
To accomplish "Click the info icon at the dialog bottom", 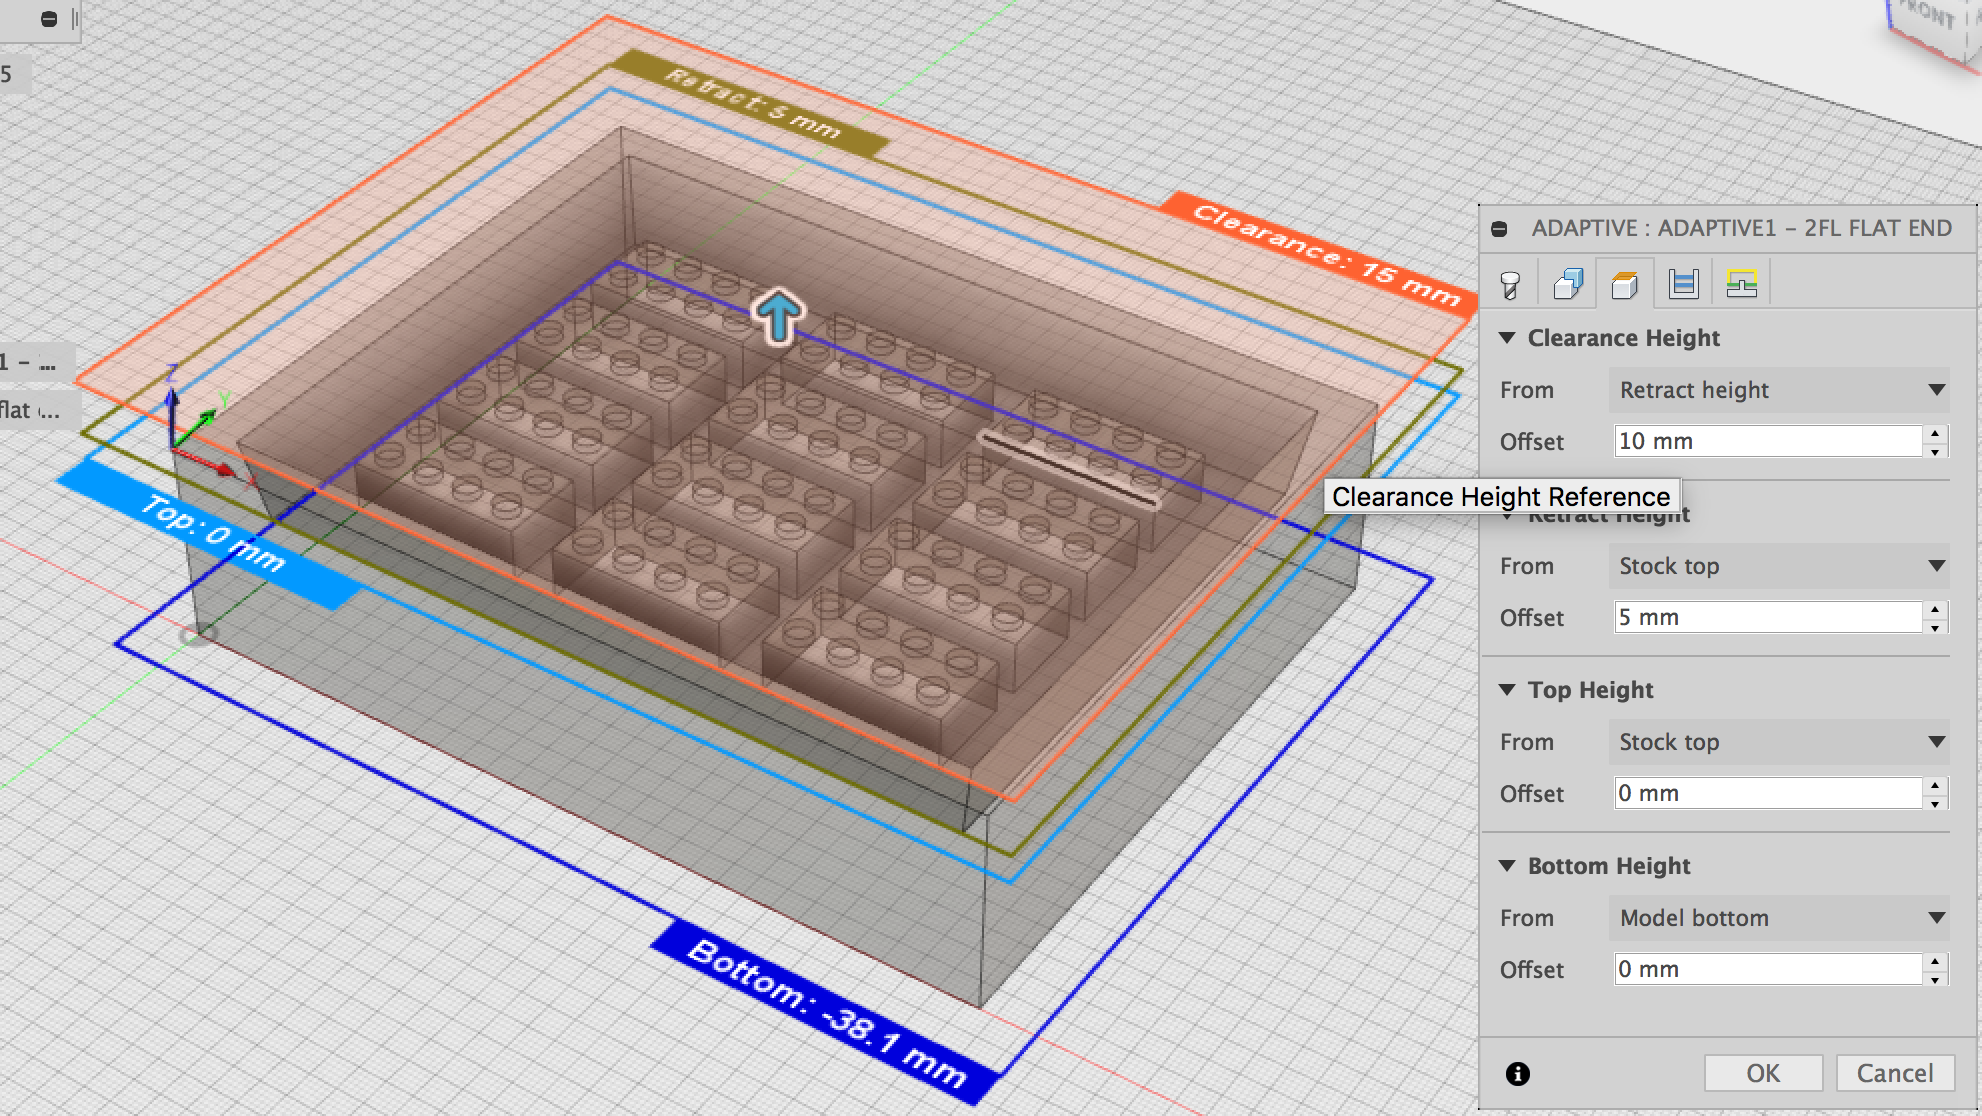I will 1517,1074.
